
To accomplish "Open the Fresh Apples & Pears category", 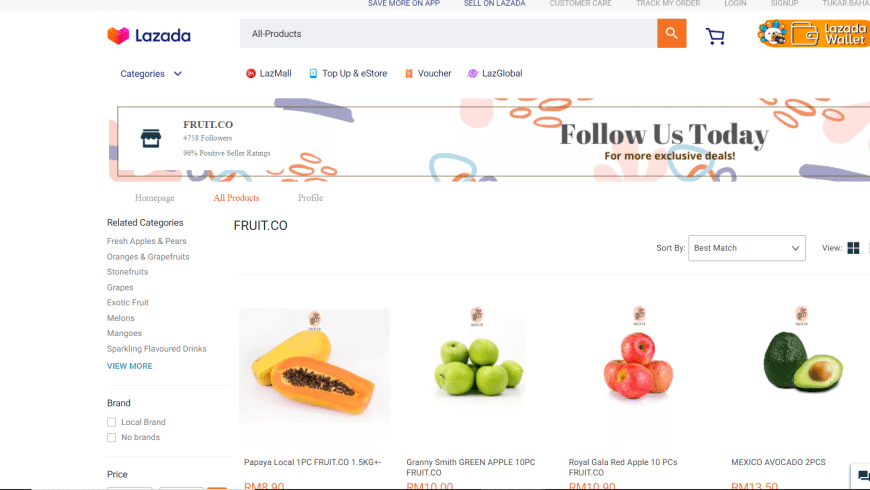I will 146,241.
